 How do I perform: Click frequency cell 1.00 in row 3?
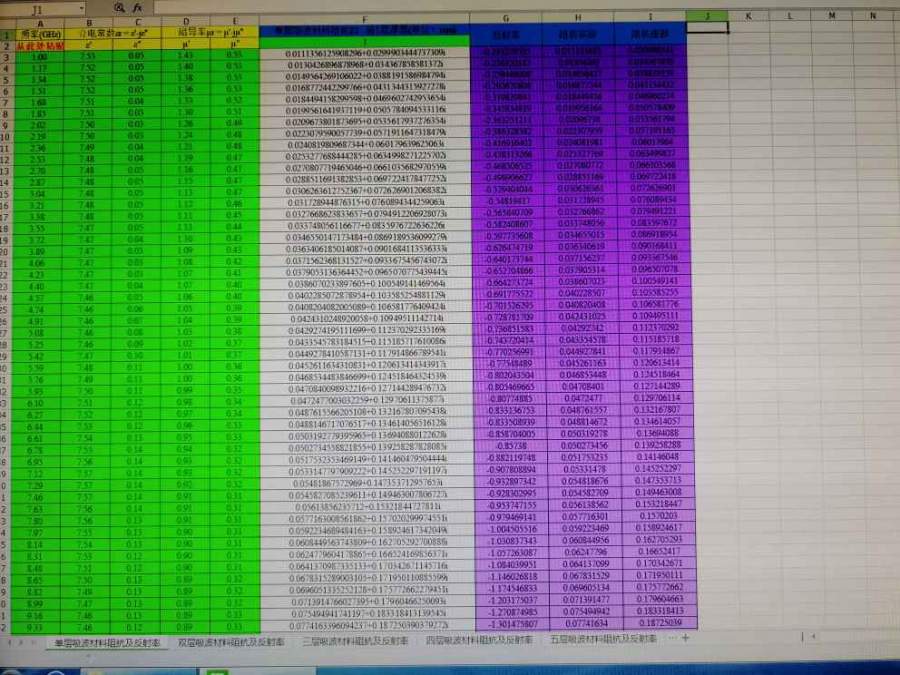point(40,57)
